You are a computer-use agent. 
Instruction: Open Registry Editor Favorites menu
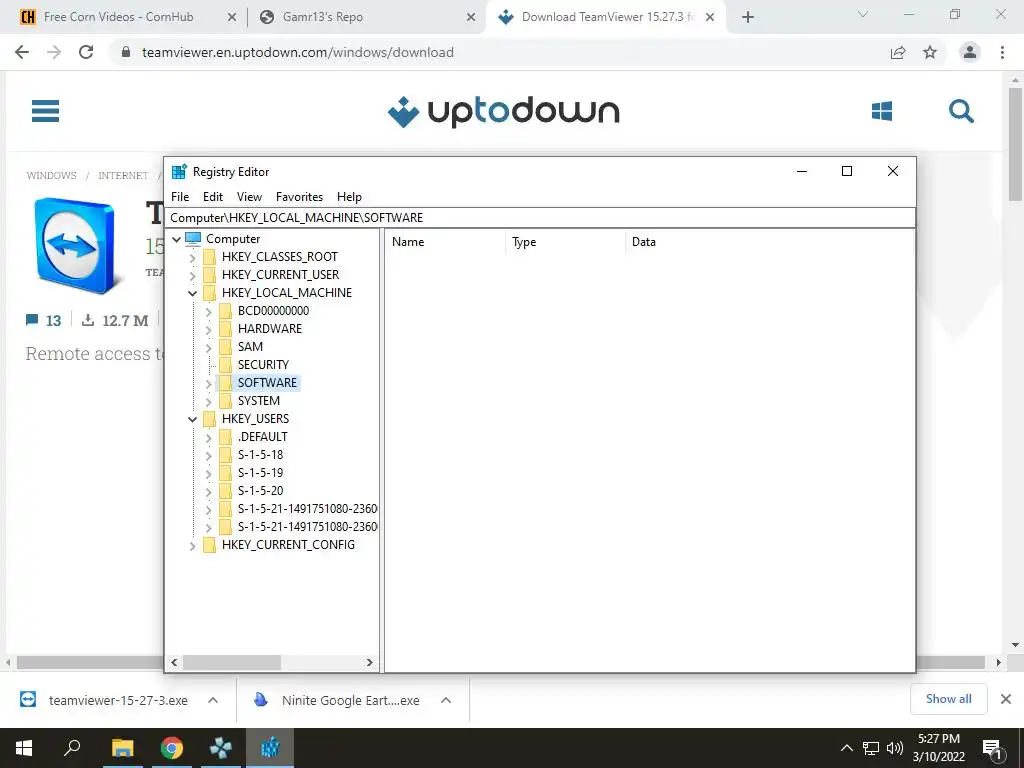299,197
